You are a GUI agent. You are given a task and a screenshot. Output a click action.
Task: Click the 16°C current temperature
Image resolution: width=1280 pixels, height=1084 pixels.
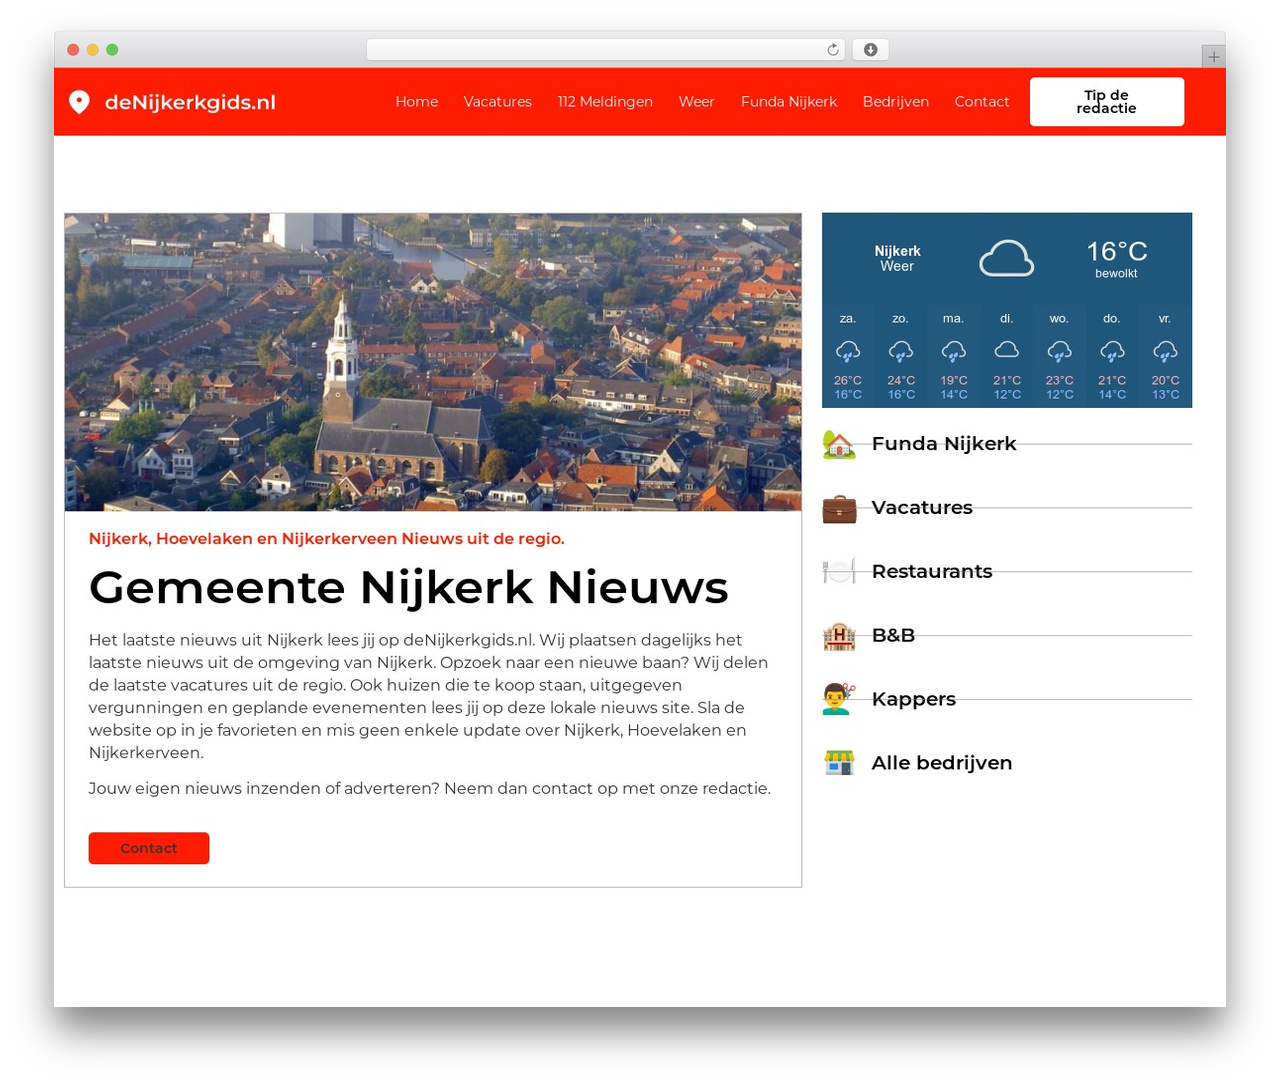pos(1117,251)
